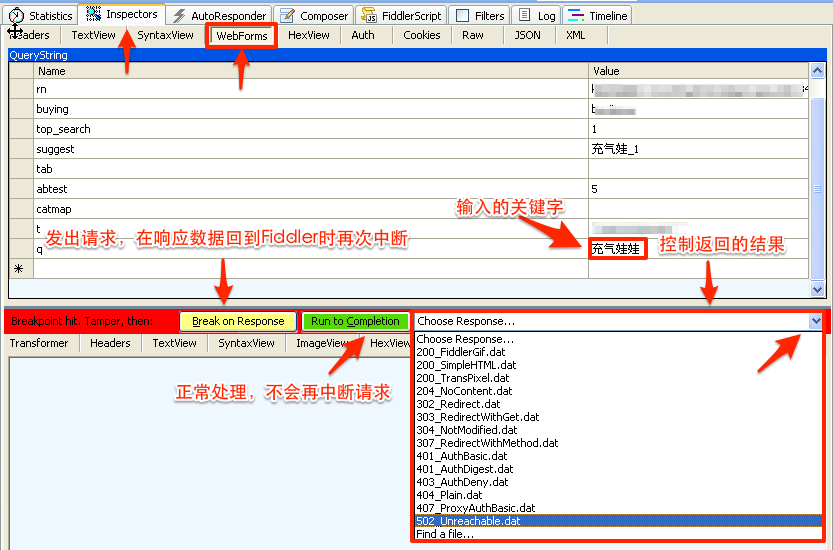Choose 401_AuthBasic.dat response
833x550 pixels.
pyautogui.click(x=618, y=456)
